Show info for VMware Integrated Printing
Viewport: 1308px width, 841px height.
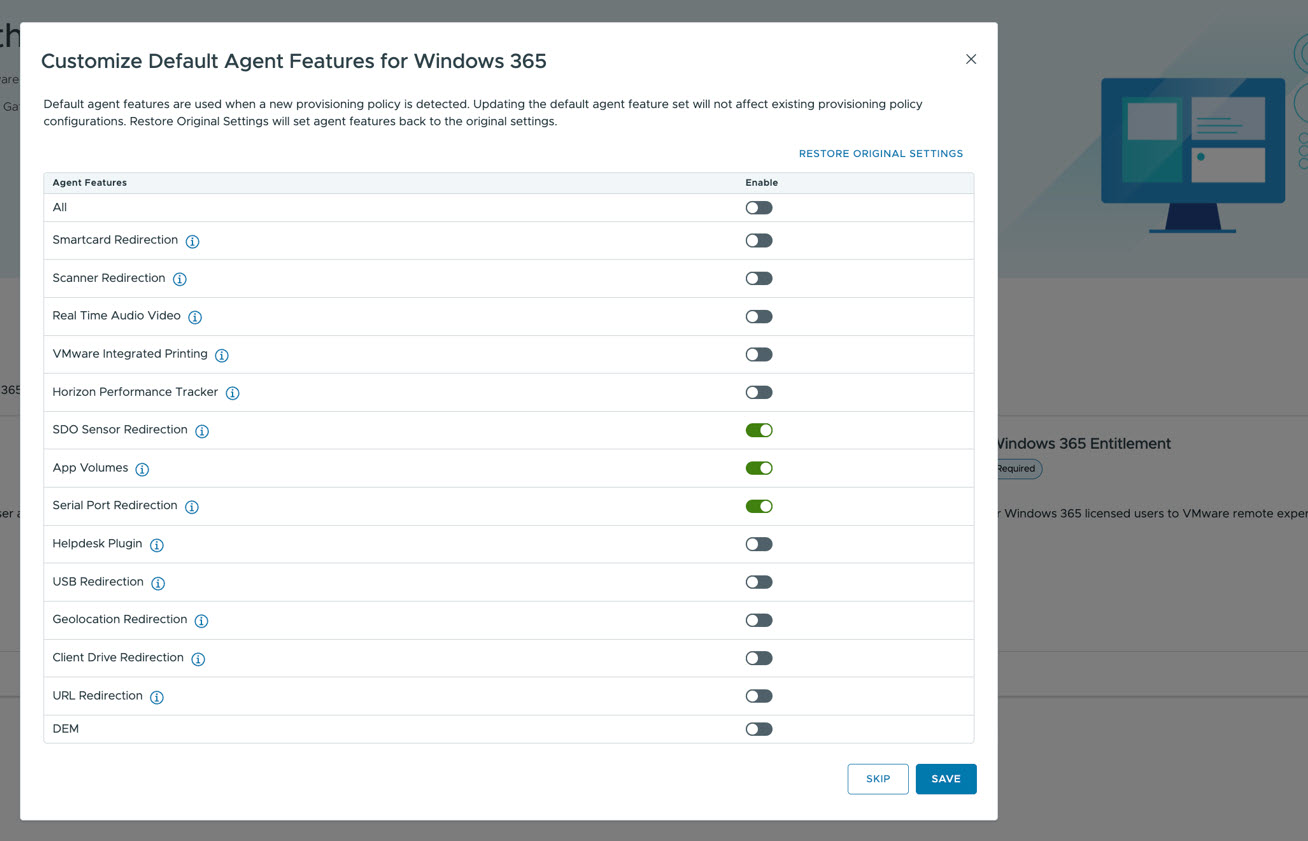[x=222, y=355]
